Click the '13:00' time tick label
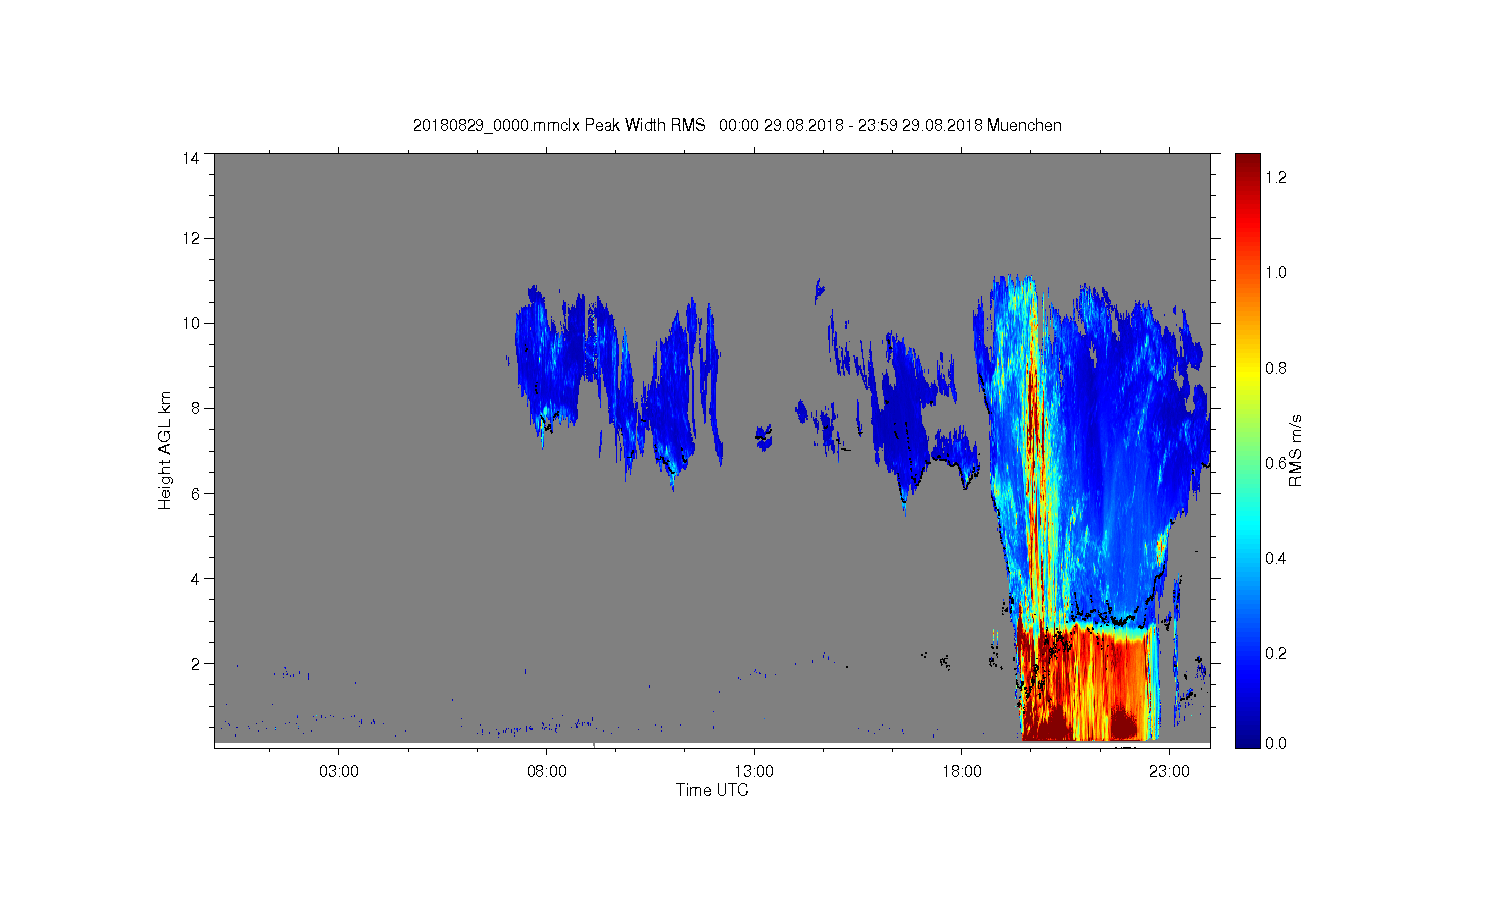This screenshot has height=900, width=1500. 754,772
